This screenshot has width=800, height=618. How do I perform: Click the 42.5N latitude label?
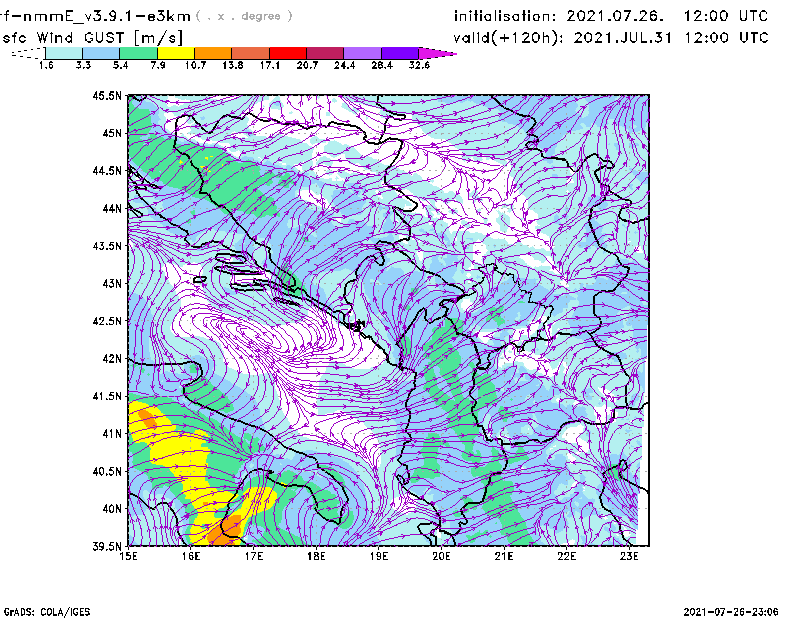[x=107, y=321]
